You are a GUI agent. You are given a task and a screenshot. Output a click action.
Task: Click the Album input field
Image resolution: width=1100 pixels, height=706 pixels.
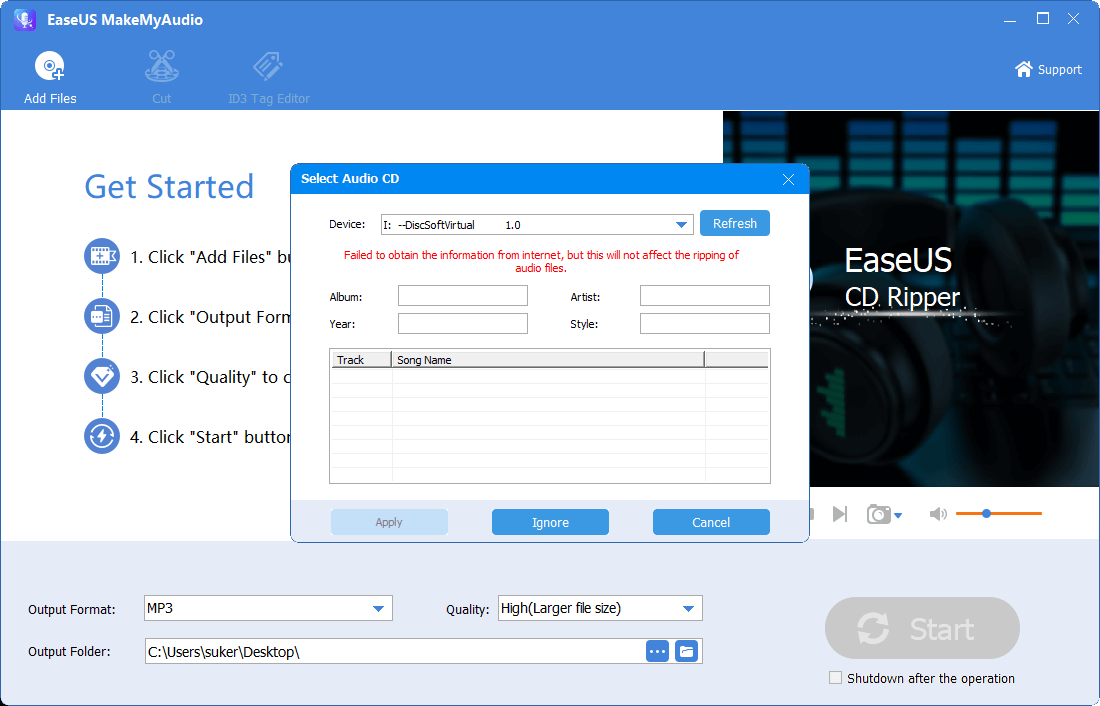[x=462, y=296]
